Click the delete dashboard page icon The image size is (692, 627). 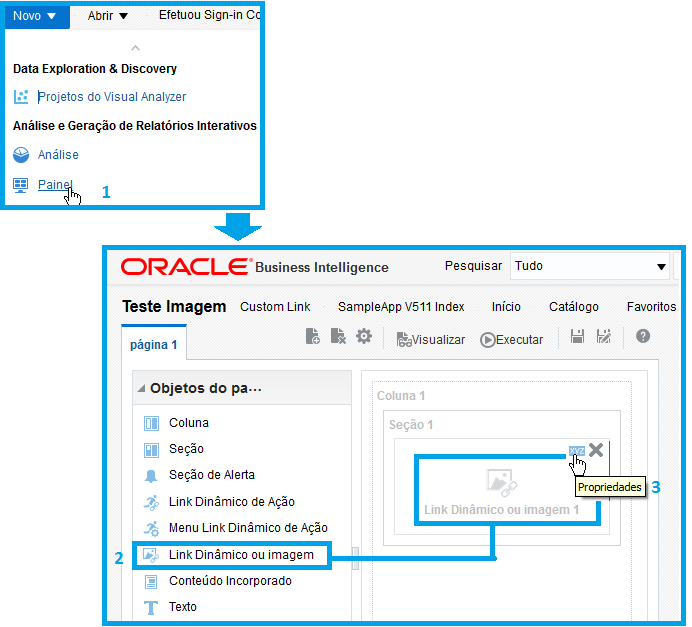pos(338,336)
